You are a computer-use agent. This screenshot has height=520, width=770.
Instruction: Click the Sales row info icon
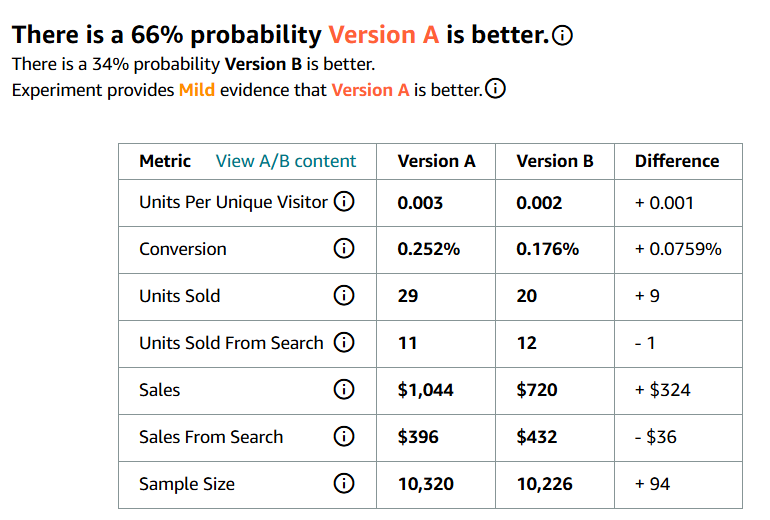(x=344, y=389)
